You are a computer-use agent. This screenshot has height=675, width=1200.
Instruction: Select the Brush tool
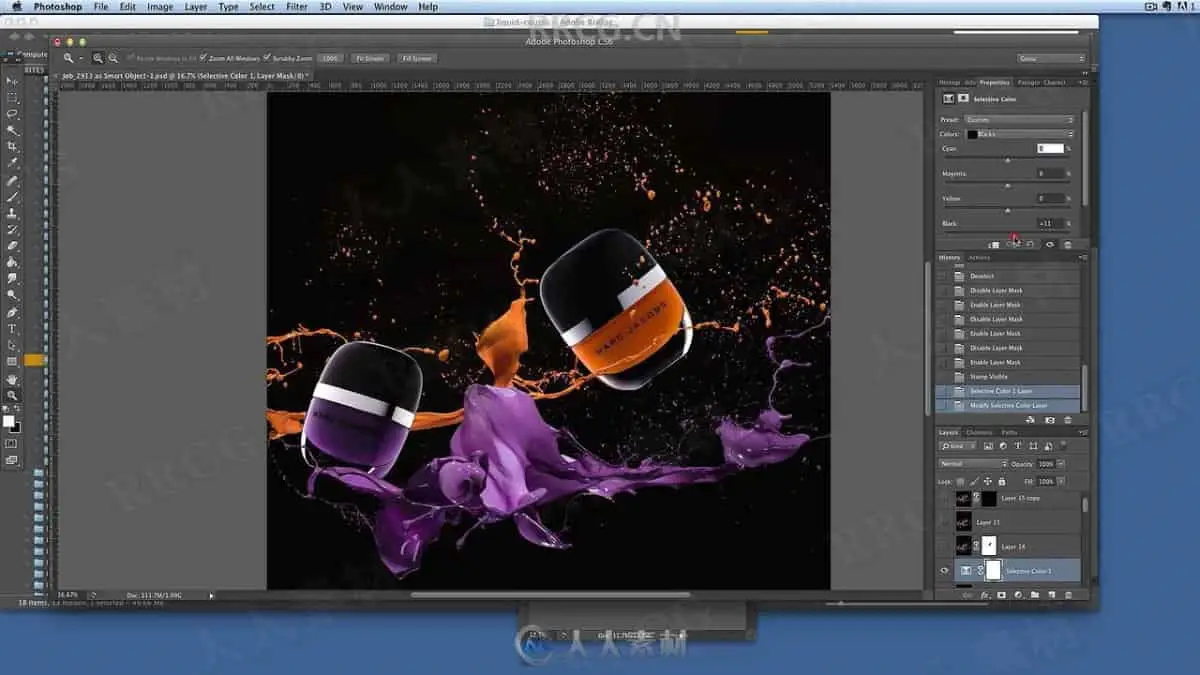[12, 197]
